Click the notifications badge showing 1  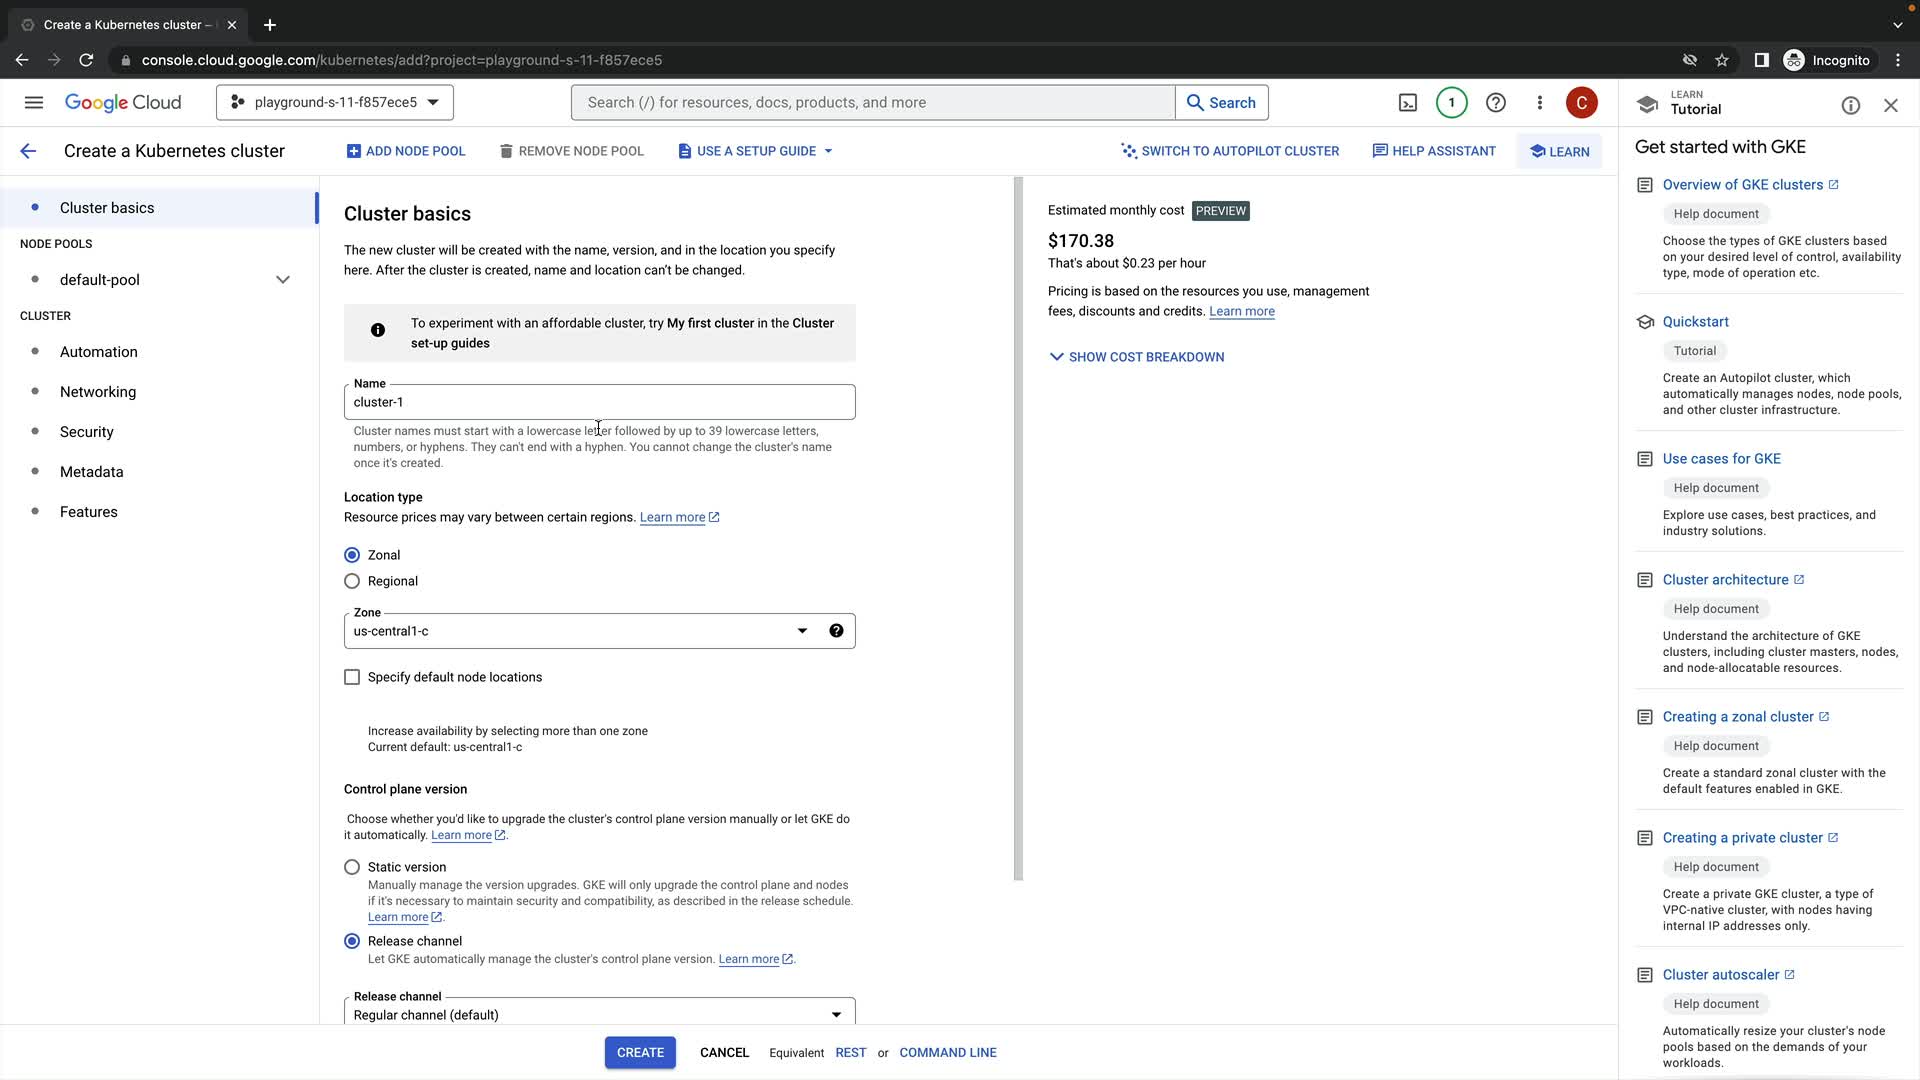click(x=1451, y=103)
